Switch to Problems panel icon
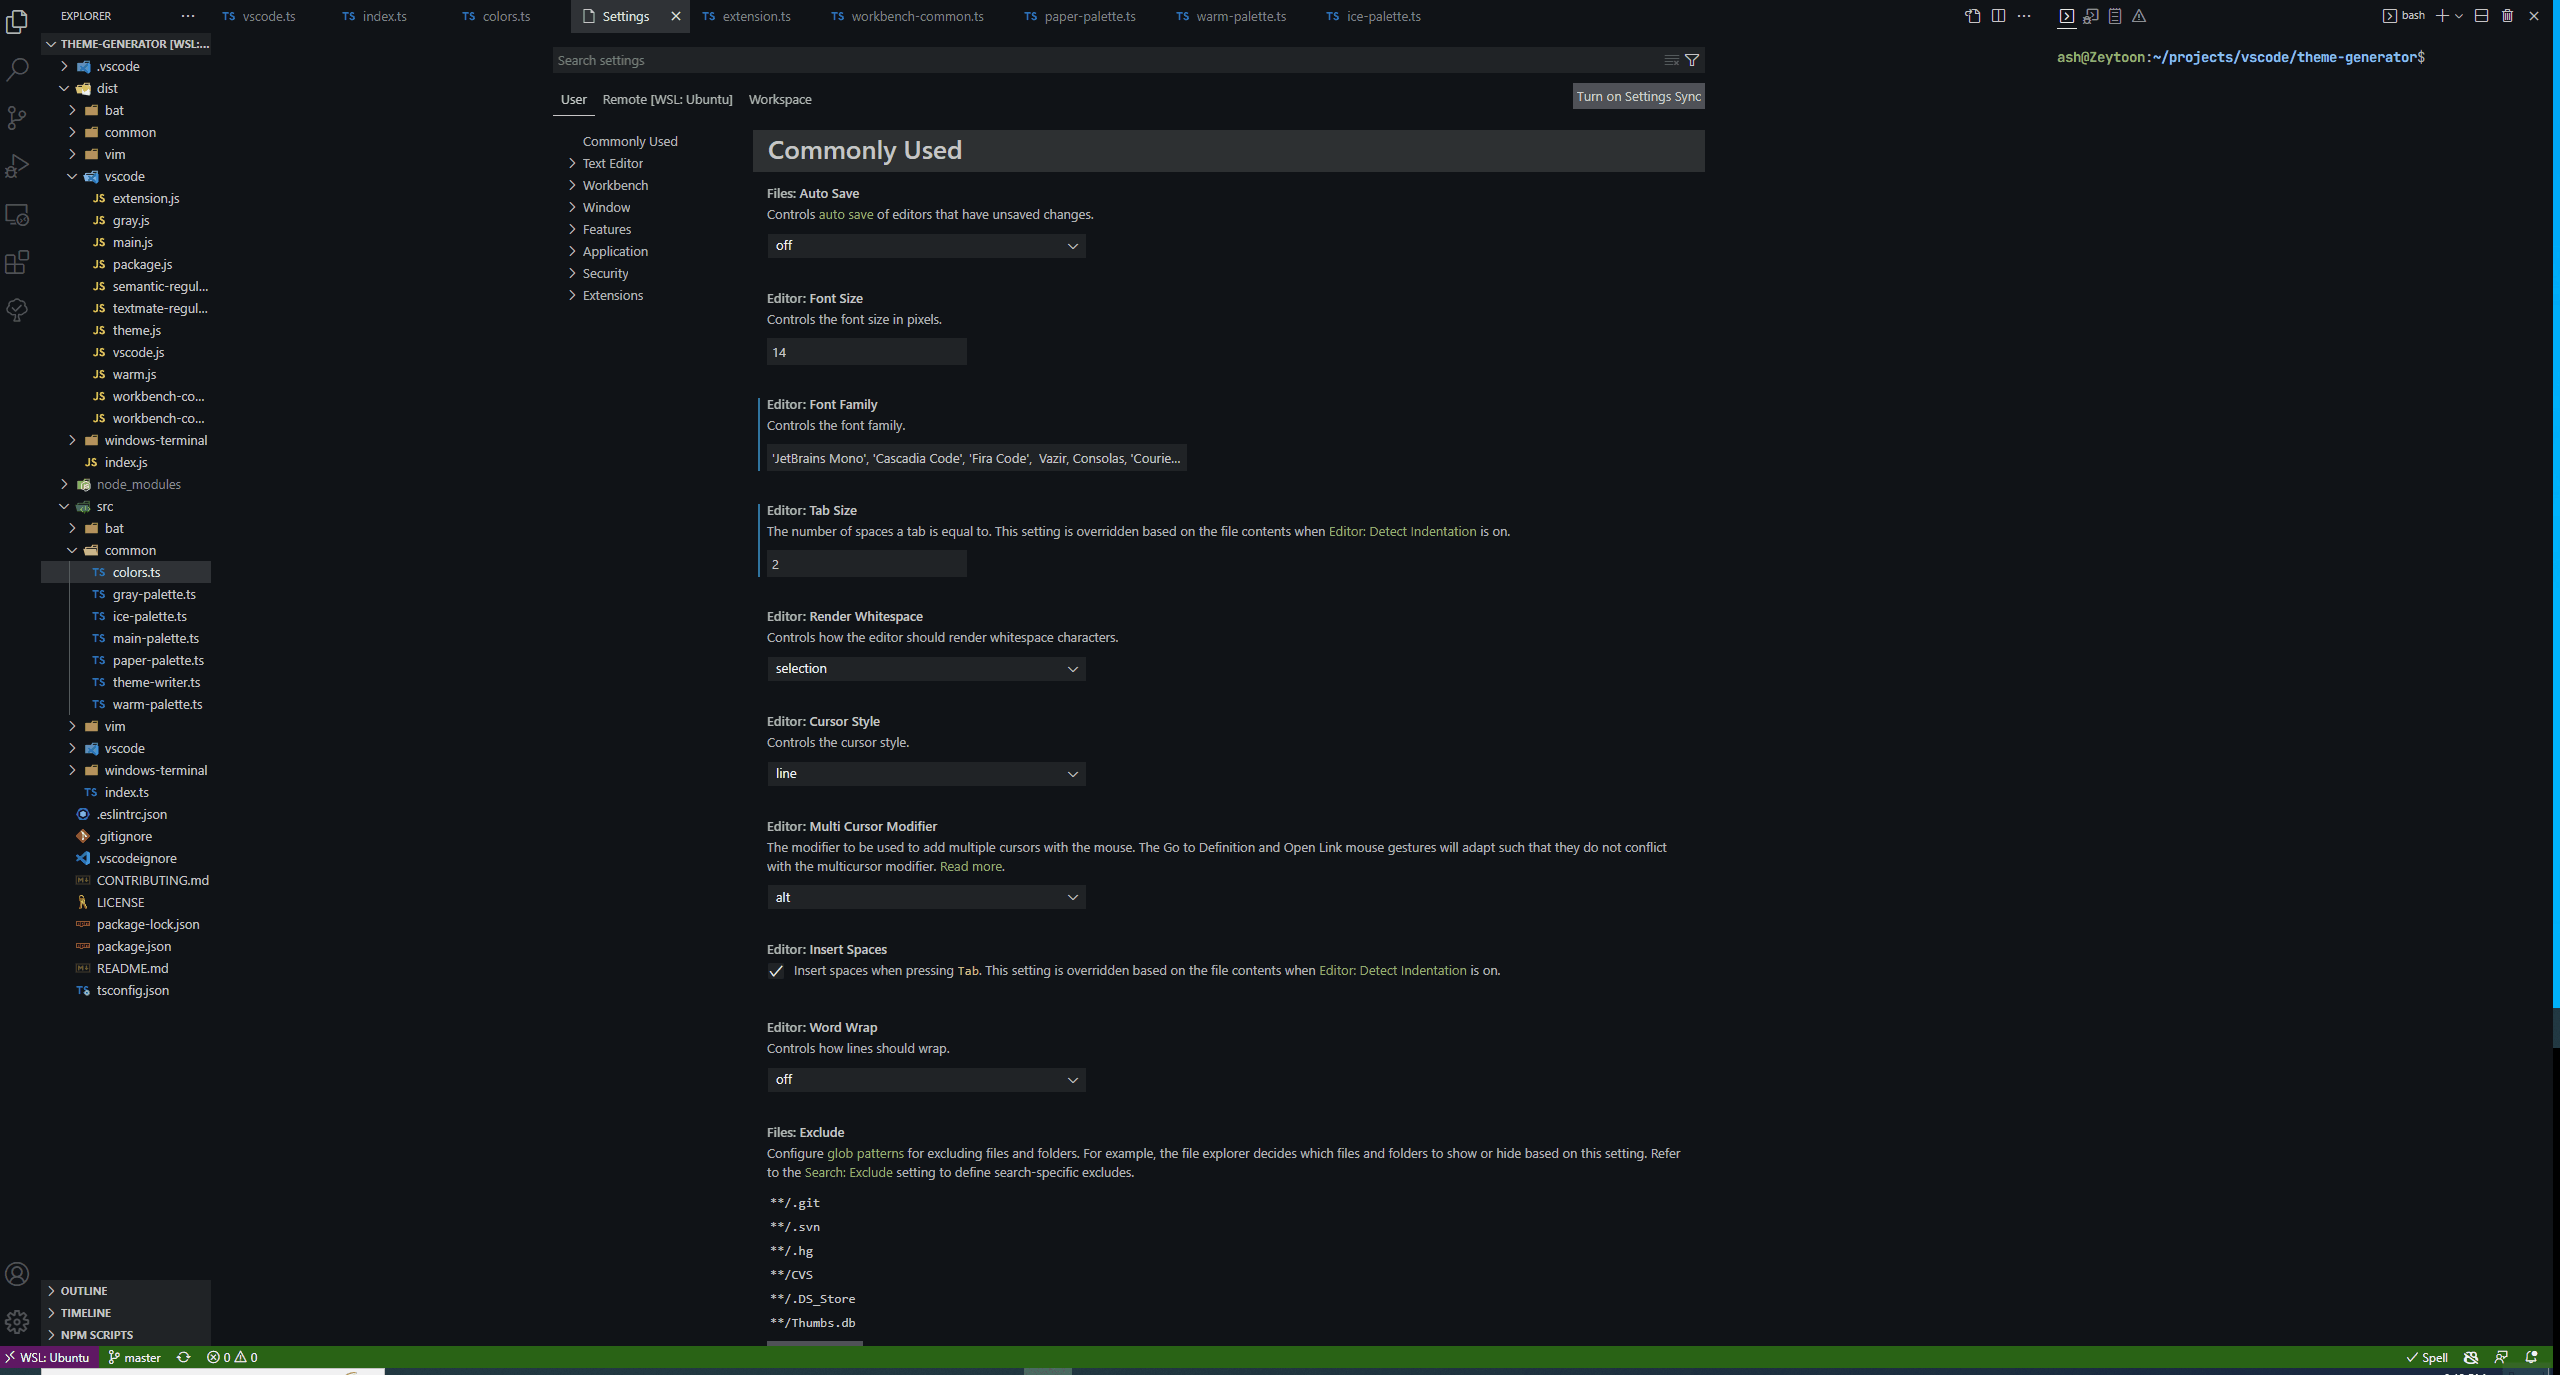 pos(2139,16)
